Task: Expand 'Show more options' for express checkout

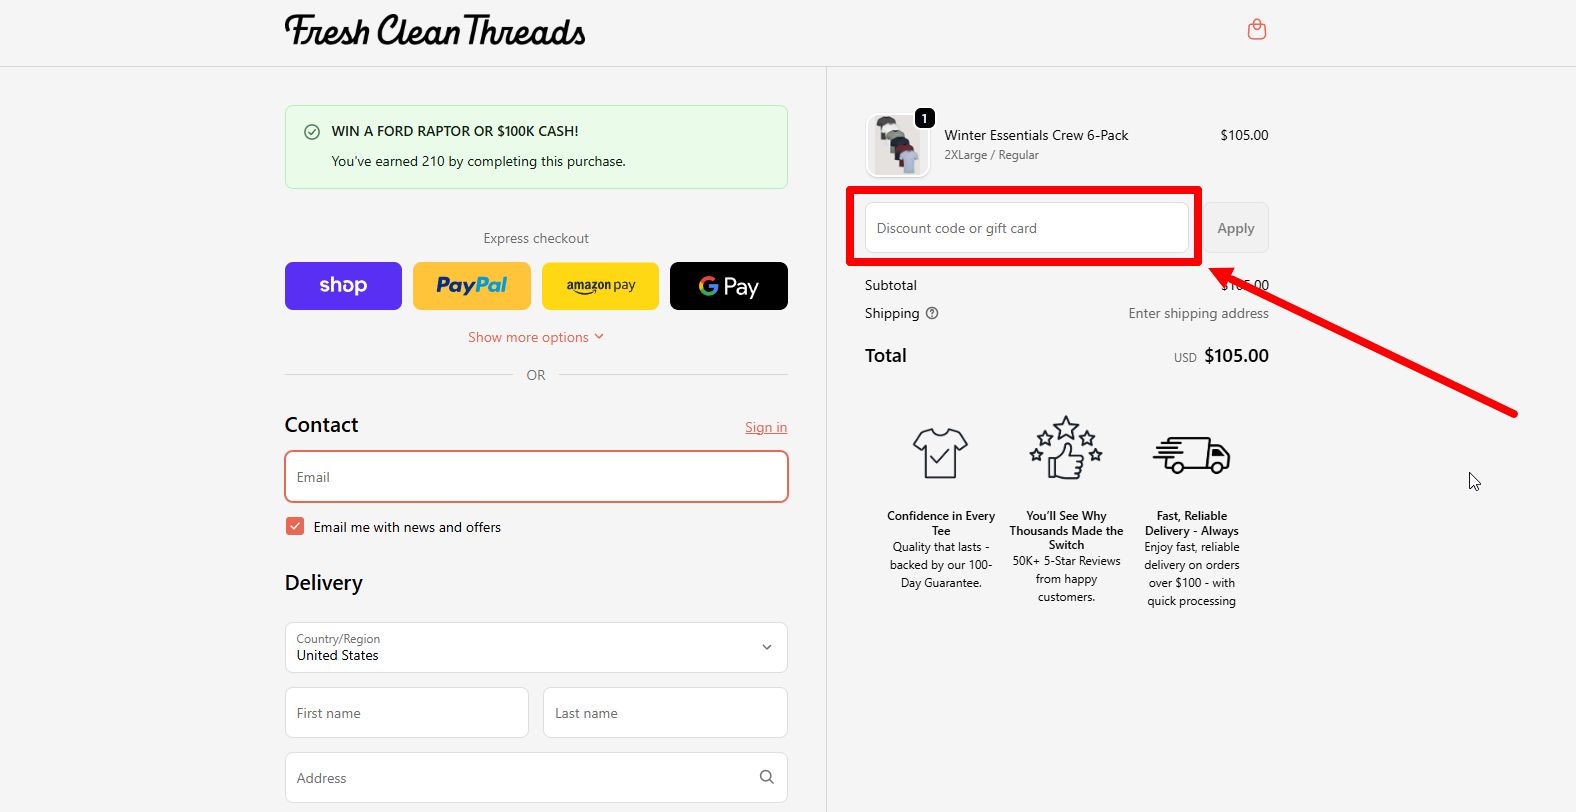Action: pyautogui.click(x=536, y=337)
